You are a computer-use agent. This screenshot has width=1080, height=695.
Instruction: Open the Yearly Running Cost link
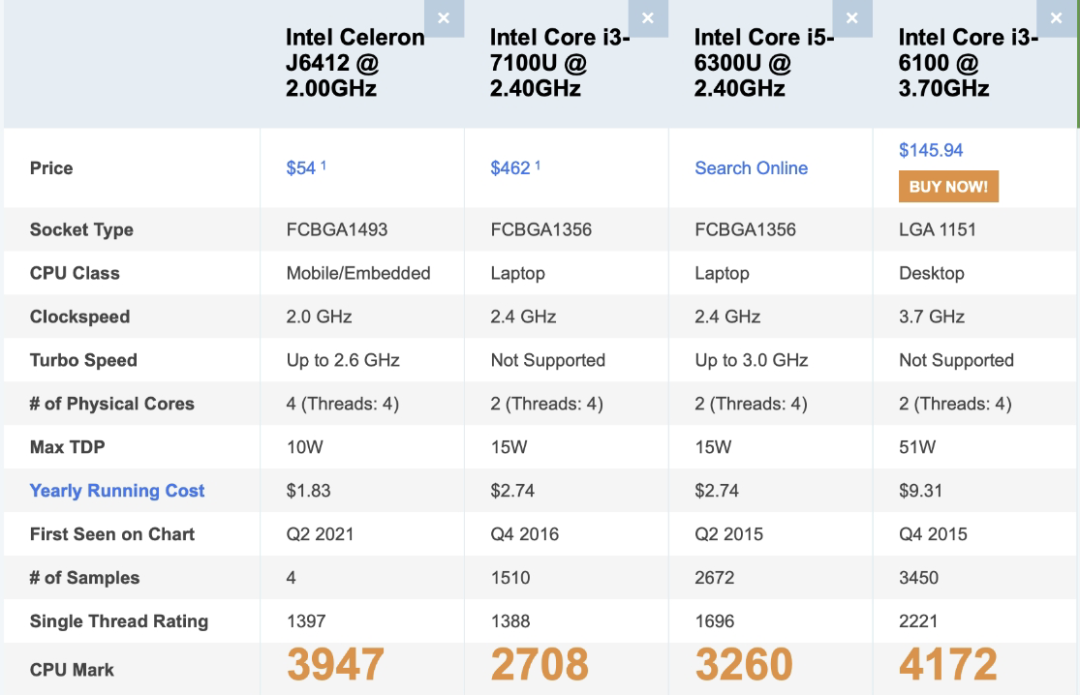pyautogui.click(x=117, y=490)
